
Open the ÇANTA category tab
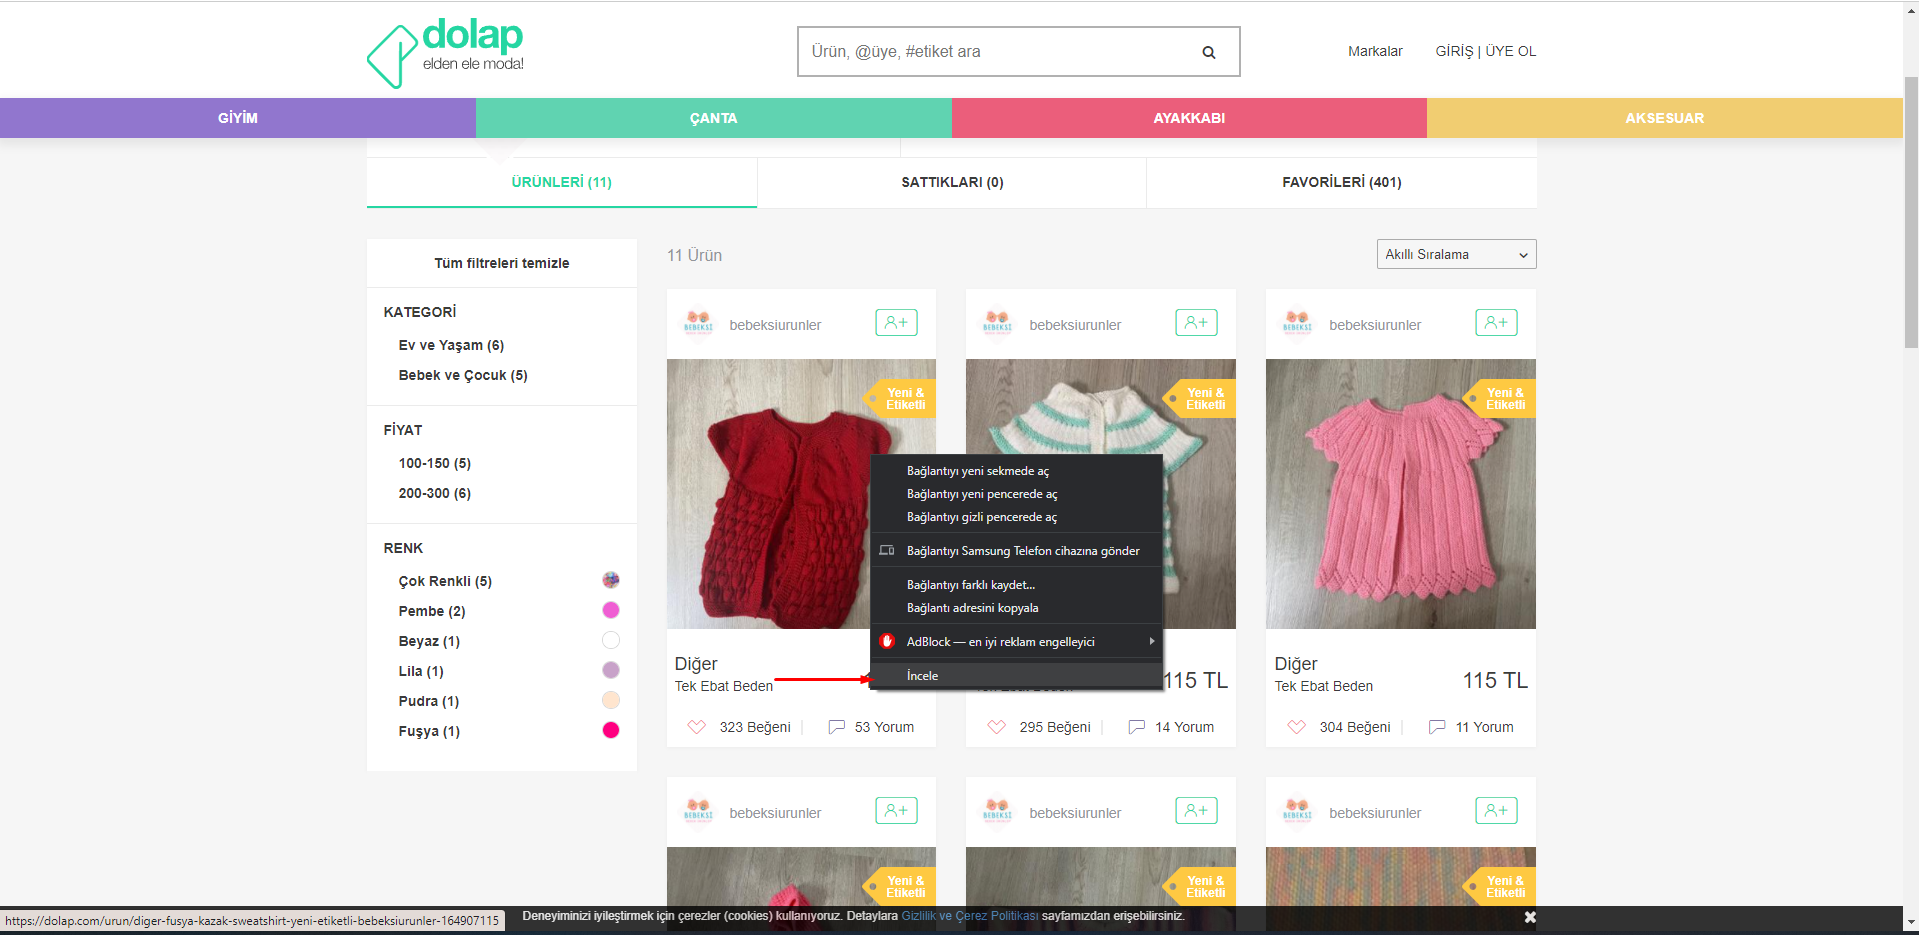[x=713, y=118]
